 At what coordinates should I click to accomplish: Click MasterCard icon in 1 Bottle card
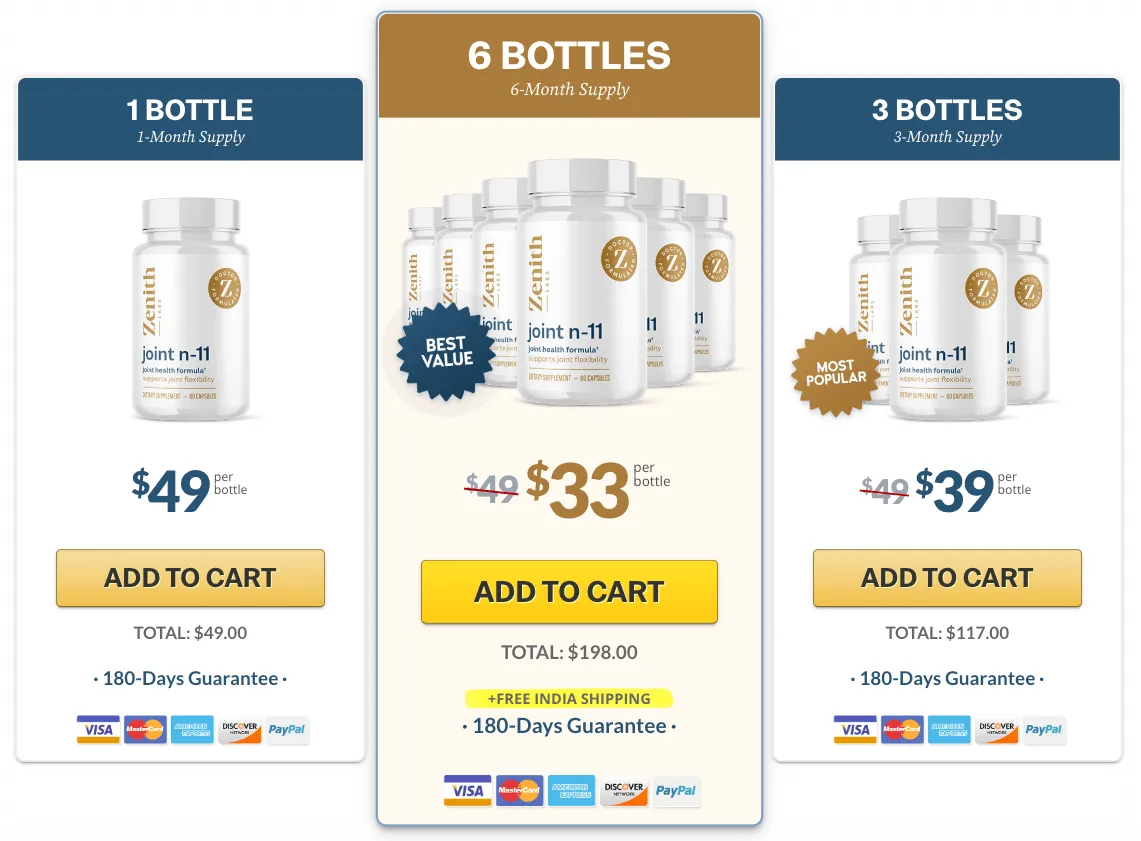point(145,730)
